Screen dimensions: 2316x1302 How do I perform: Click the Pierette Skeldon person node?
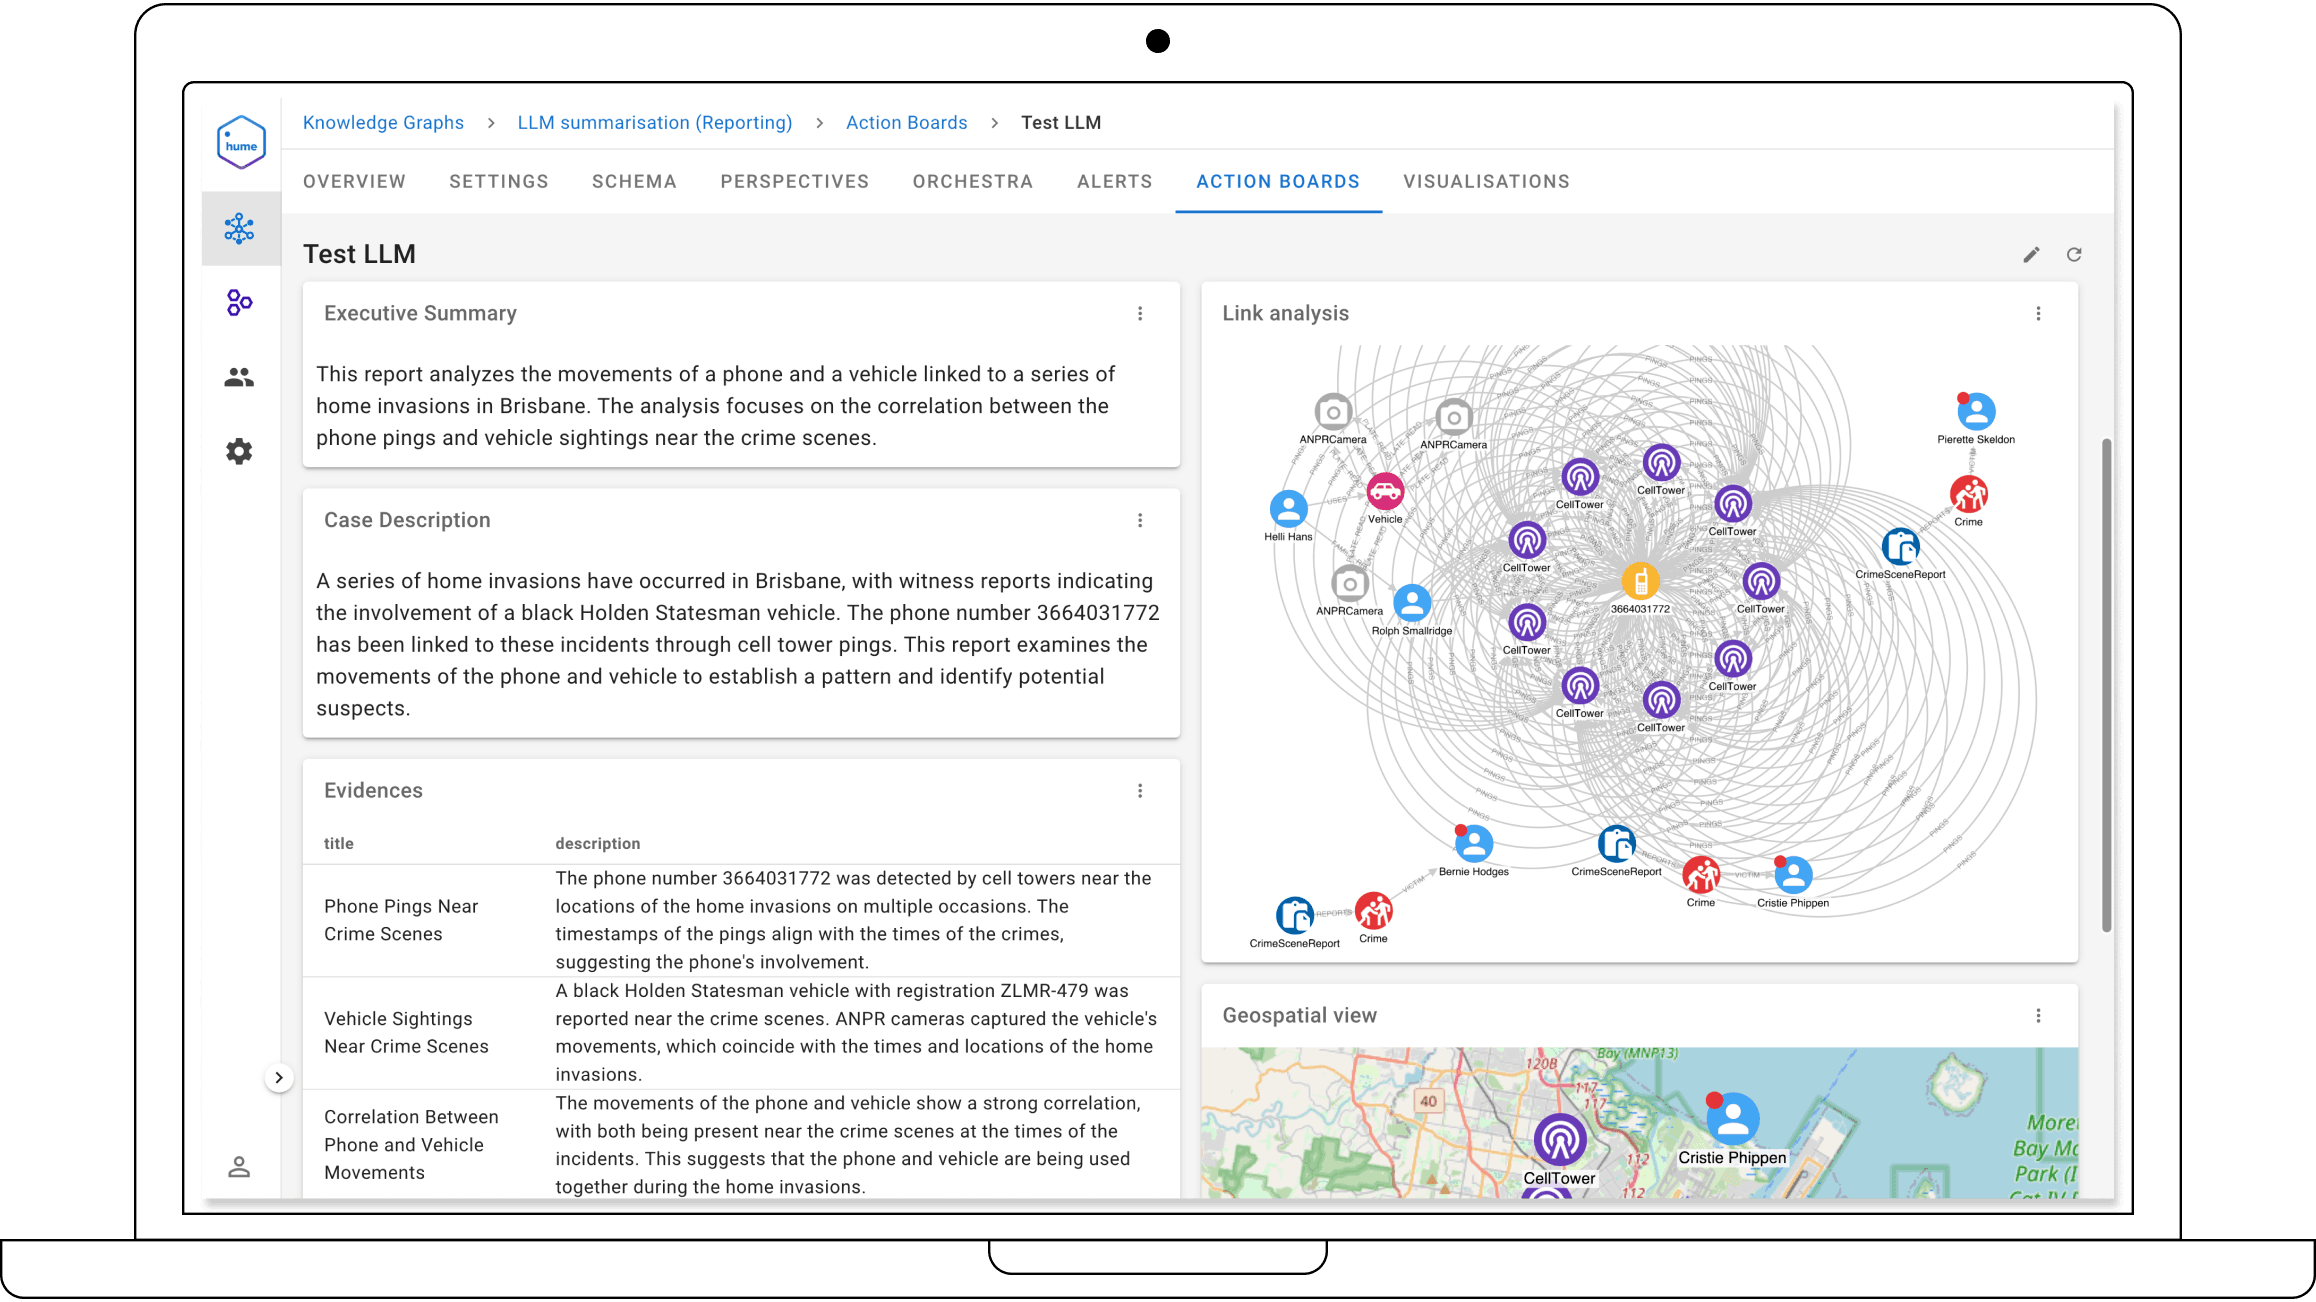click(1976, 411)
